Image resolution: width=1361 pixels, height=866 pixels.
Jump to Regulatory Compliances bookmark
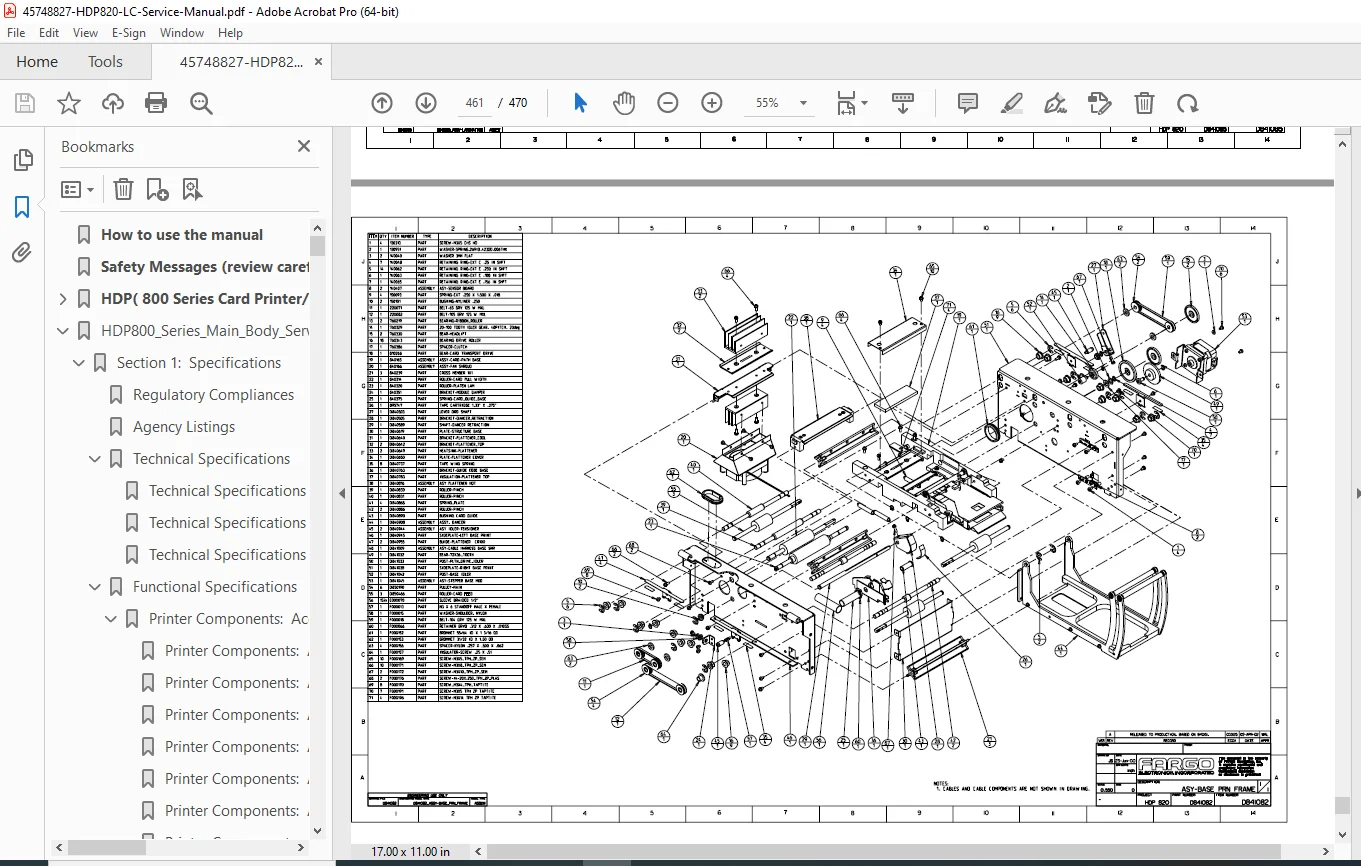214,395
